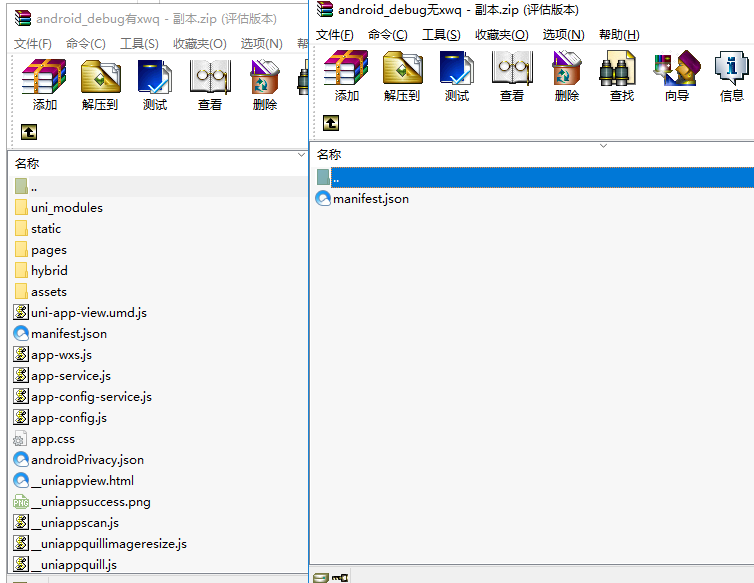Click Test icon in right WinRAR window
This screenshot has width=754, height=583.
pos(457,76)
